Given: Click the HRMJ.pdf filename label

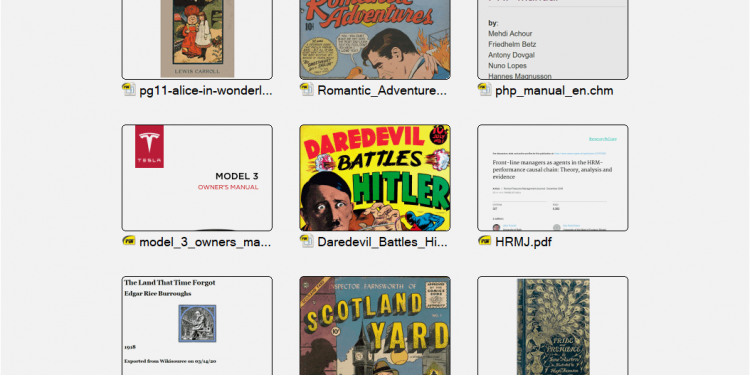Looking at the screenshot, I should pyautogui.click(x=523, y=242).
